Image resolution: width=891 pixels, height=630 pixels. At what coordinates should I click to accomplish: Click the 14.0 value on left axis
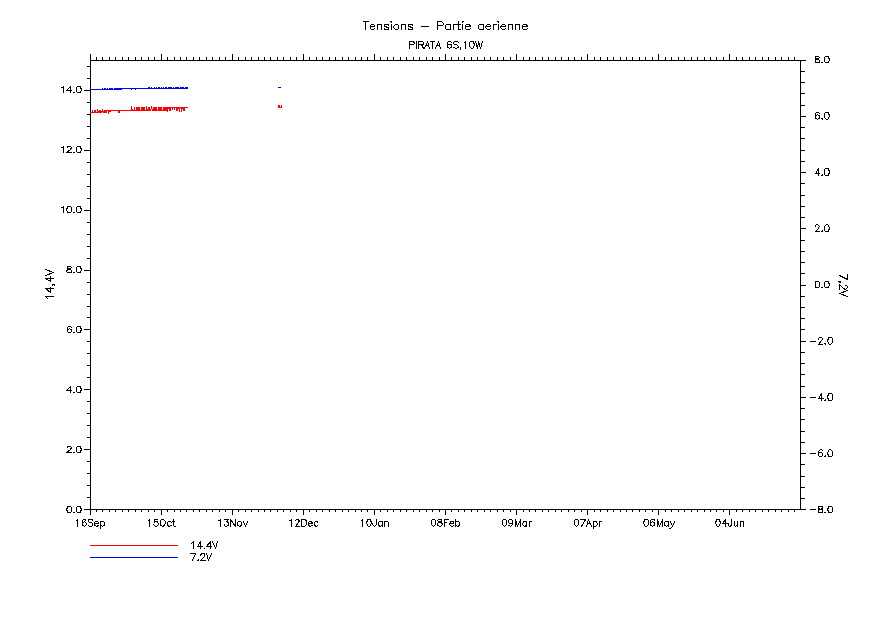(69, 90)
